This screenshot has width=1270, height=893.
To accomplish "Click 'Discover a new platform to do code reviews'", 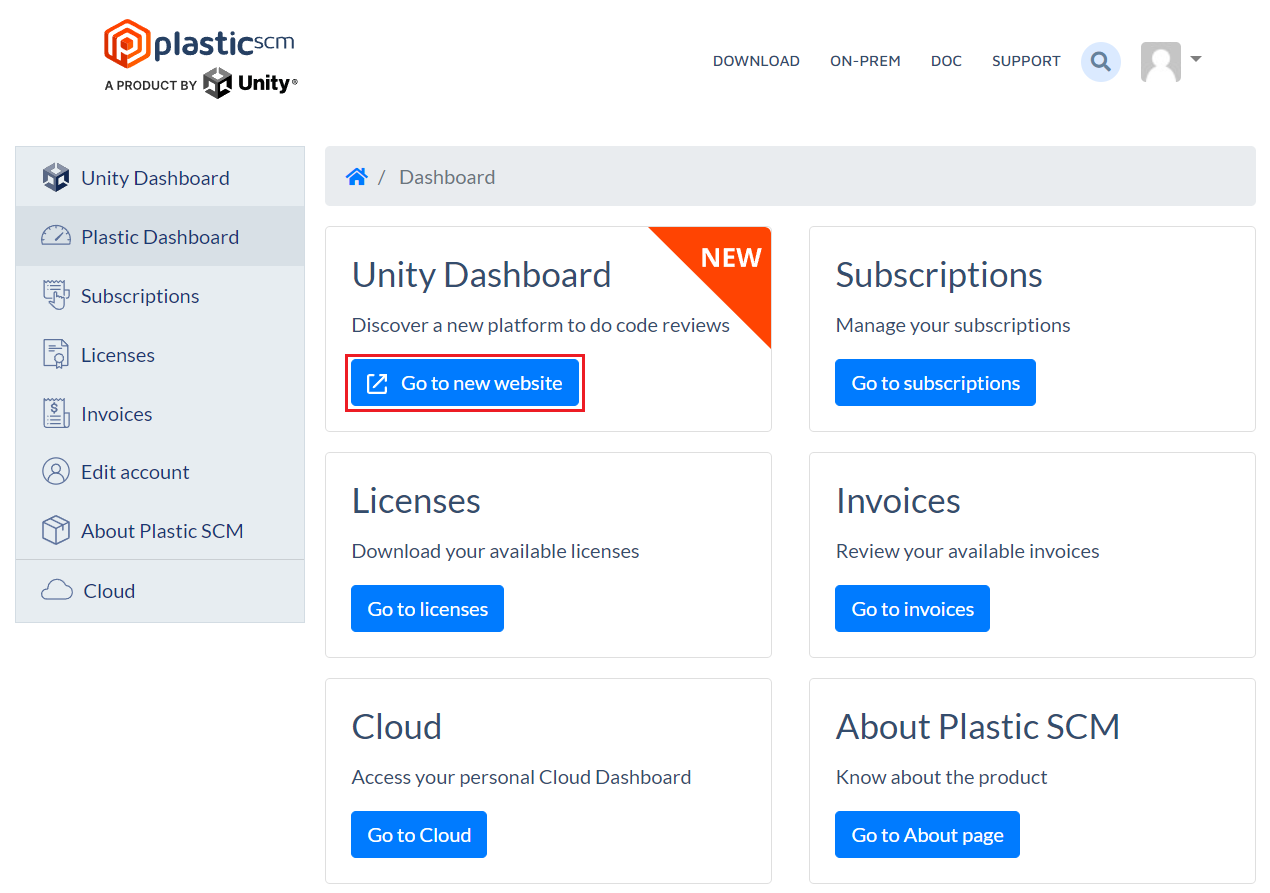I will [x=541, y=325].
